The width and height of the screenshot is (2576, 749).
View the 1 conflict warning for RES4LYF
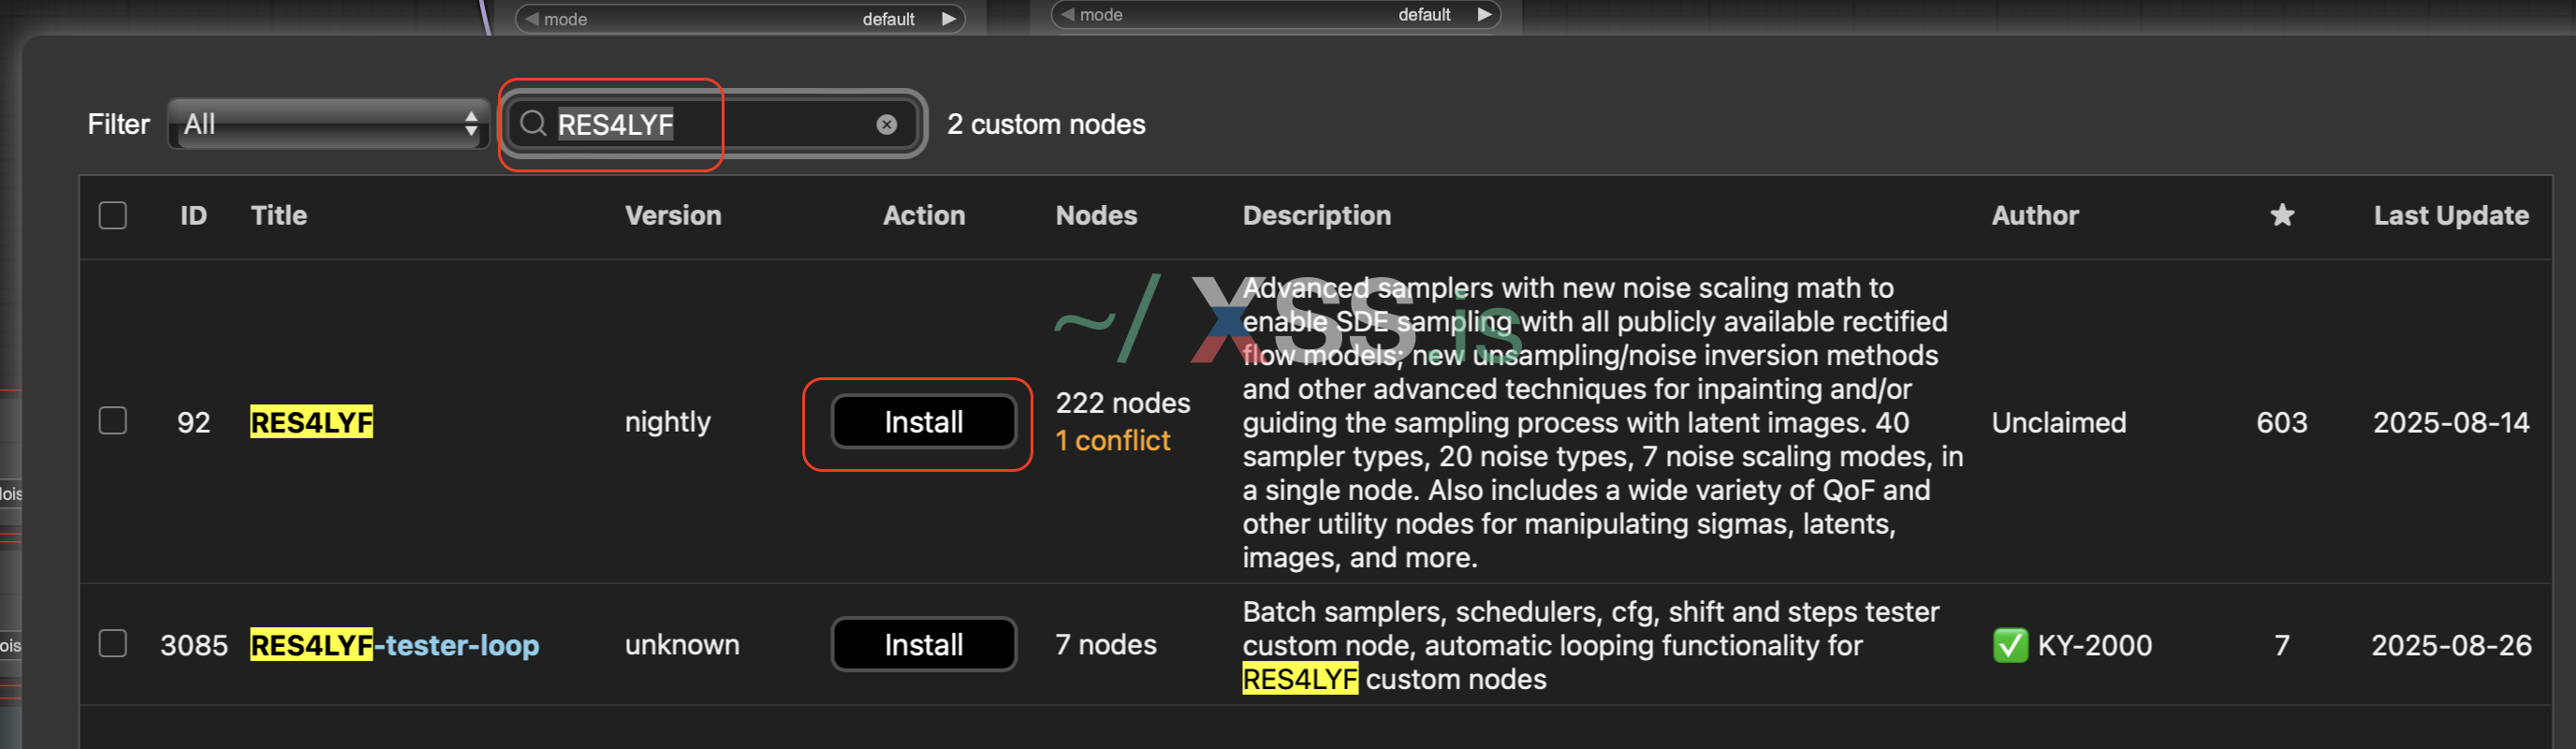[x=1112, y=441]
